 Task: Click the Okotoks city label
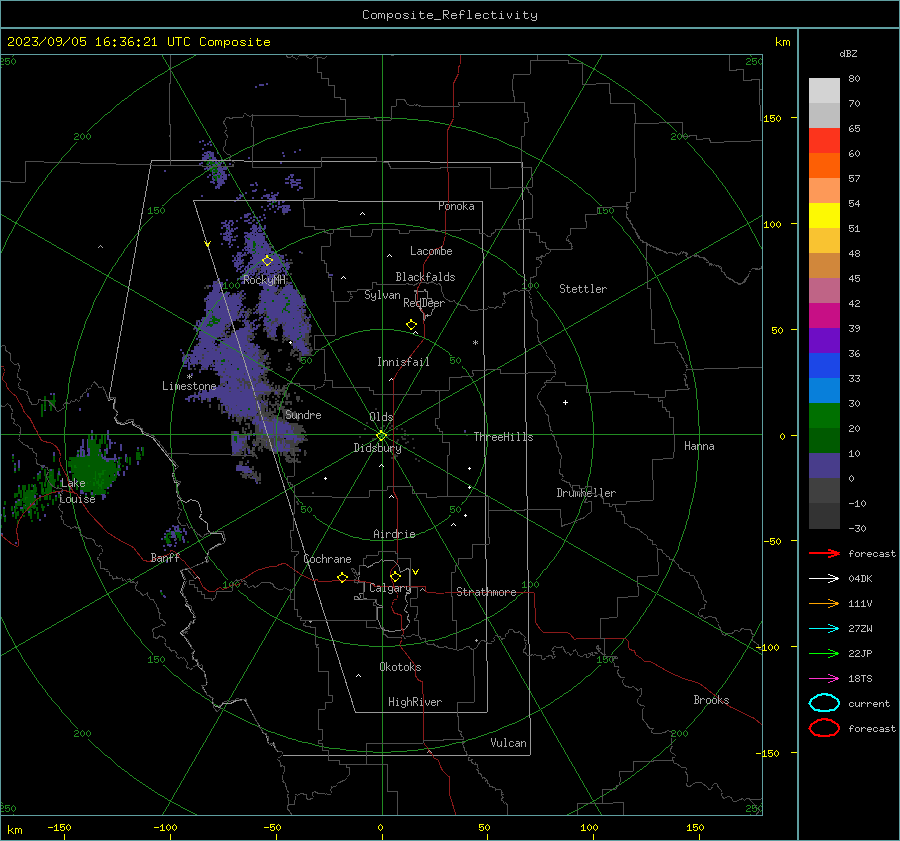(400, 667)
